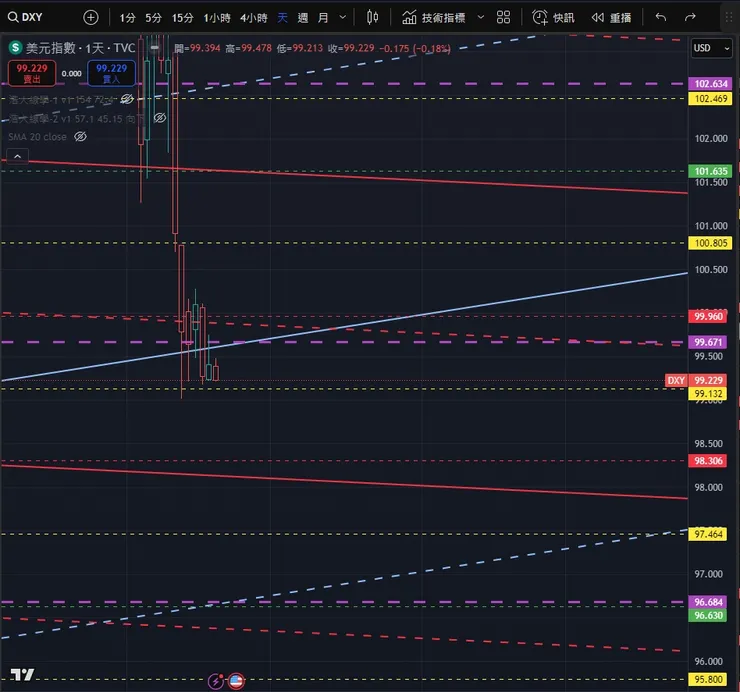Click the DXY 99.229 current price label
The width and height of the screenshot is (740, 692).
point(696,380)
